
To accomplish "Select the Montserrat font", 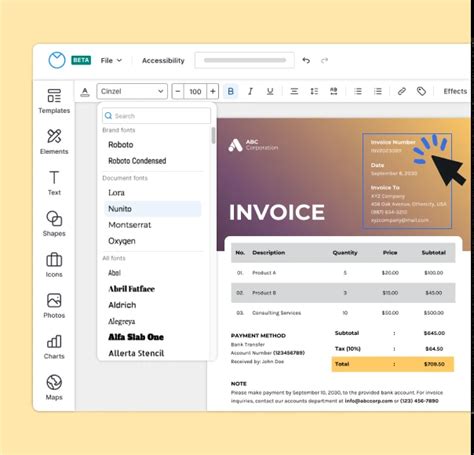I will point(130,225).
